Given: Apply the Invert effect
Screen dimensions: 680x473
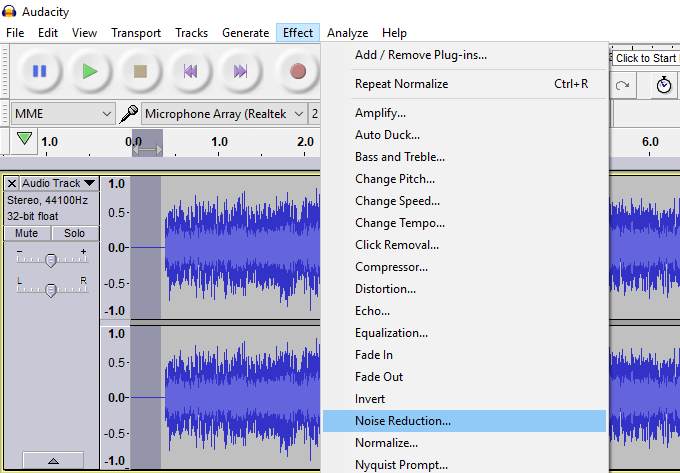Looking at the screenshot, I should (x=464, y=399).
